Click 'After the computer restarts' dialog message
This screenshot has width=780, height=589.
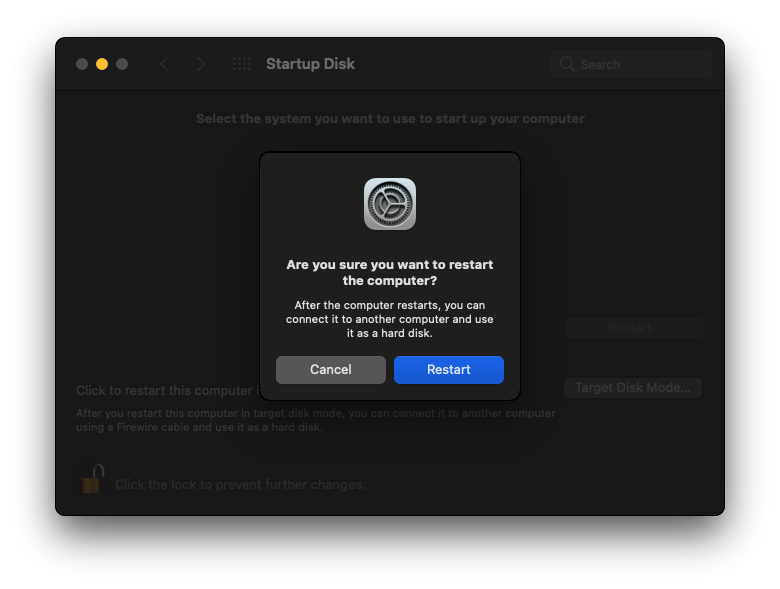[x=390, y=319]
